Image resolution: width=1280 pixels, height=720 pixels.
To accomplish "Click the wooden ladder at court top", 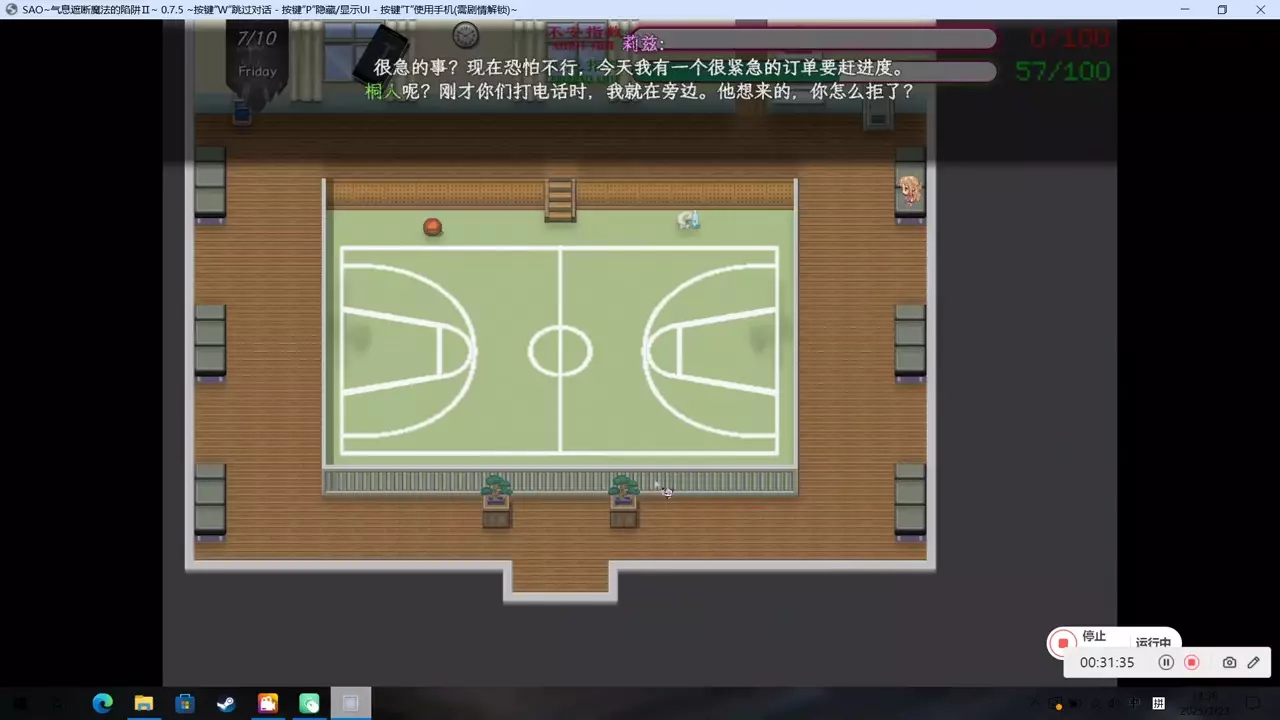I will pyautogui.click(x=560, y=200).
